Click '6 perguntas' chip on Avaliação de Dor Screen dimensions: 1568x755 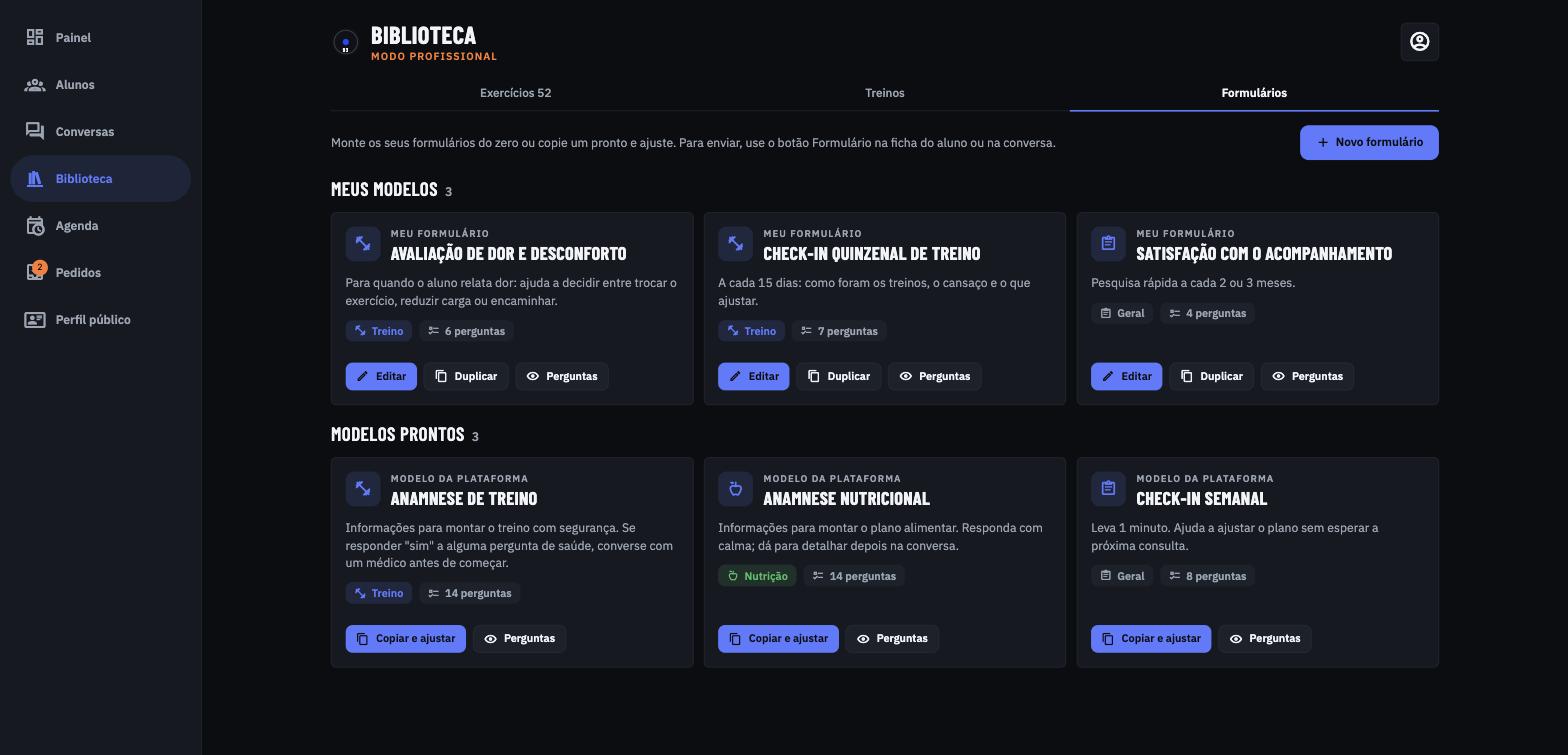(x=466, y=331)
